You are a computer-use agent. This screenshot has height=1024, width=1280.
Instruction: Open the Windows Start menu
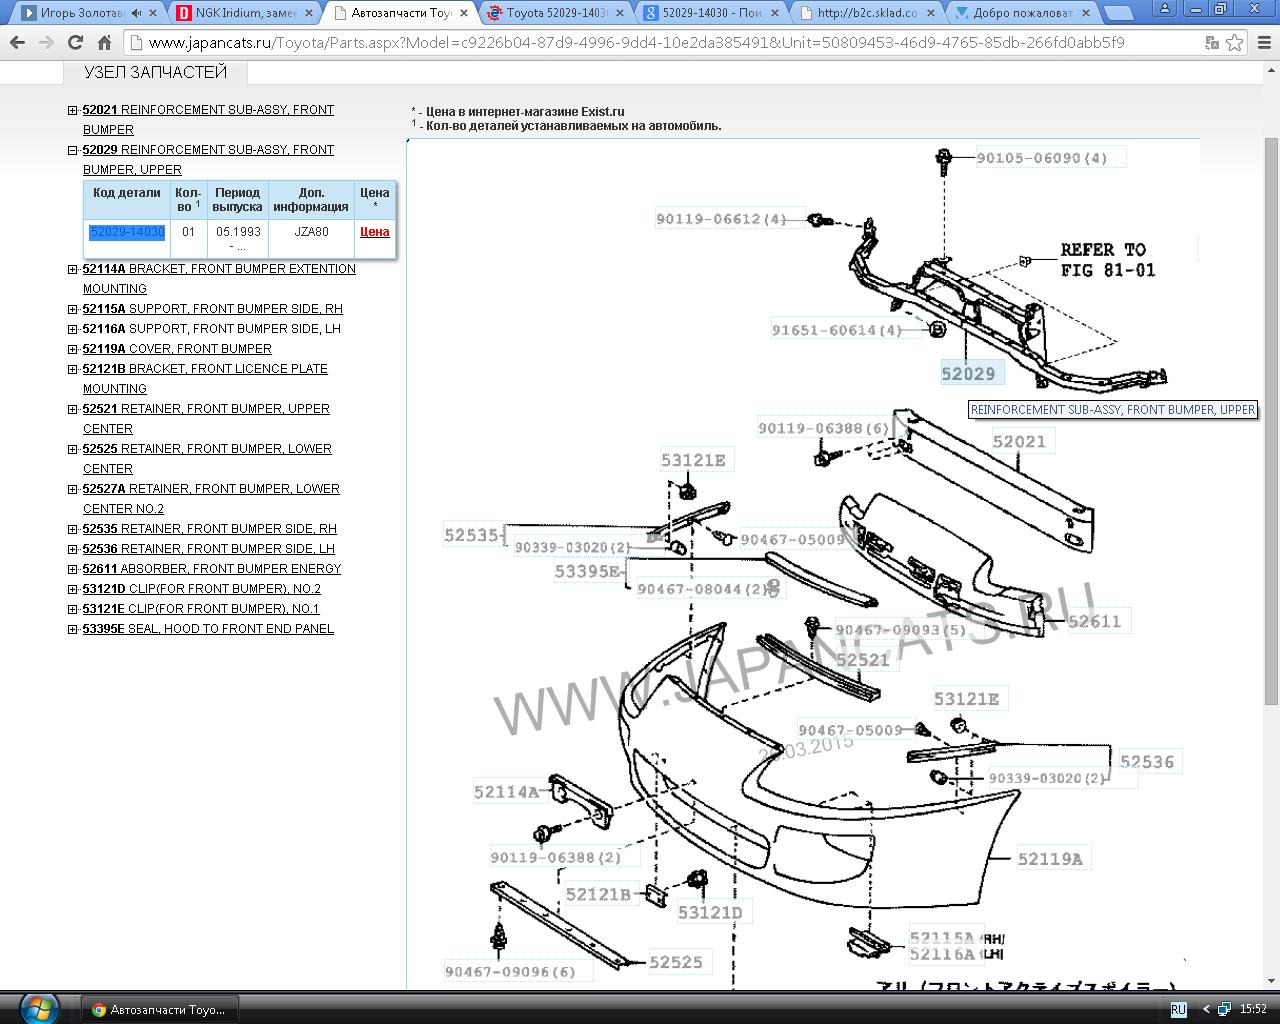click(38, 1008)
